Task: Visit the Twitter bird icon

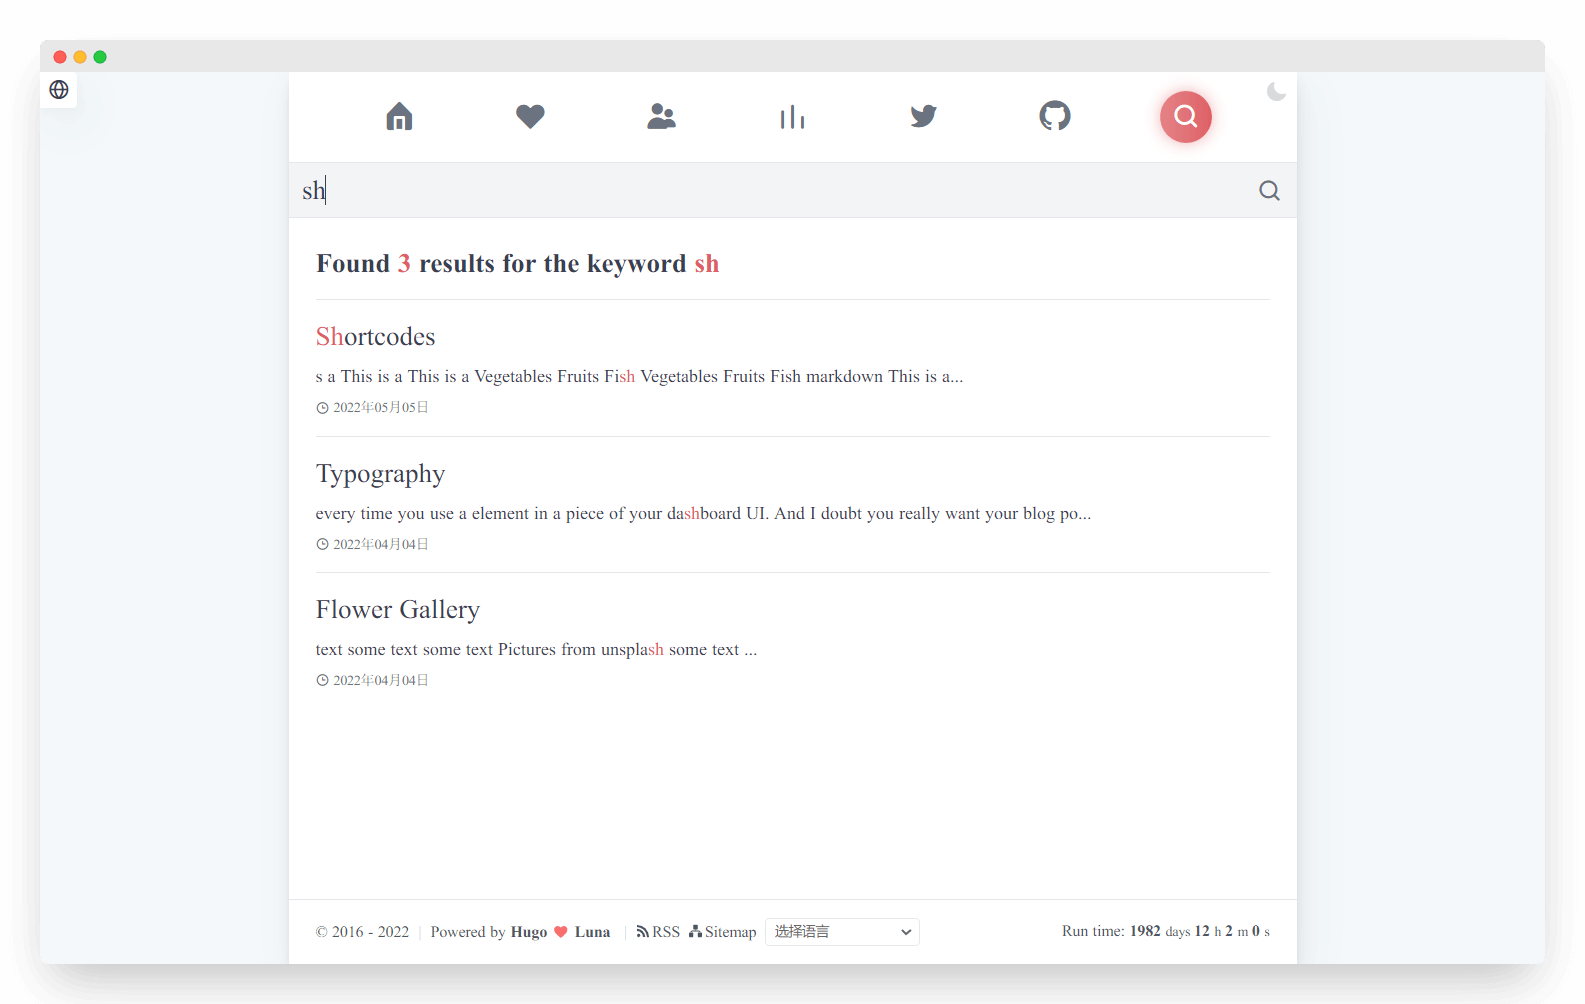Action: point(923,116)
